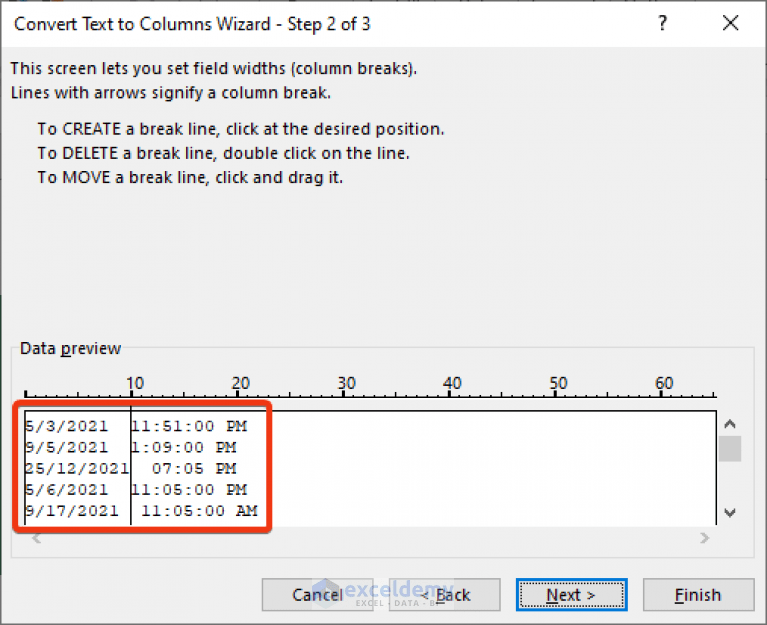Screen dimensions: 767x625
Task: Click the 'To DELETE a break line' instruction
Action: 224,153
